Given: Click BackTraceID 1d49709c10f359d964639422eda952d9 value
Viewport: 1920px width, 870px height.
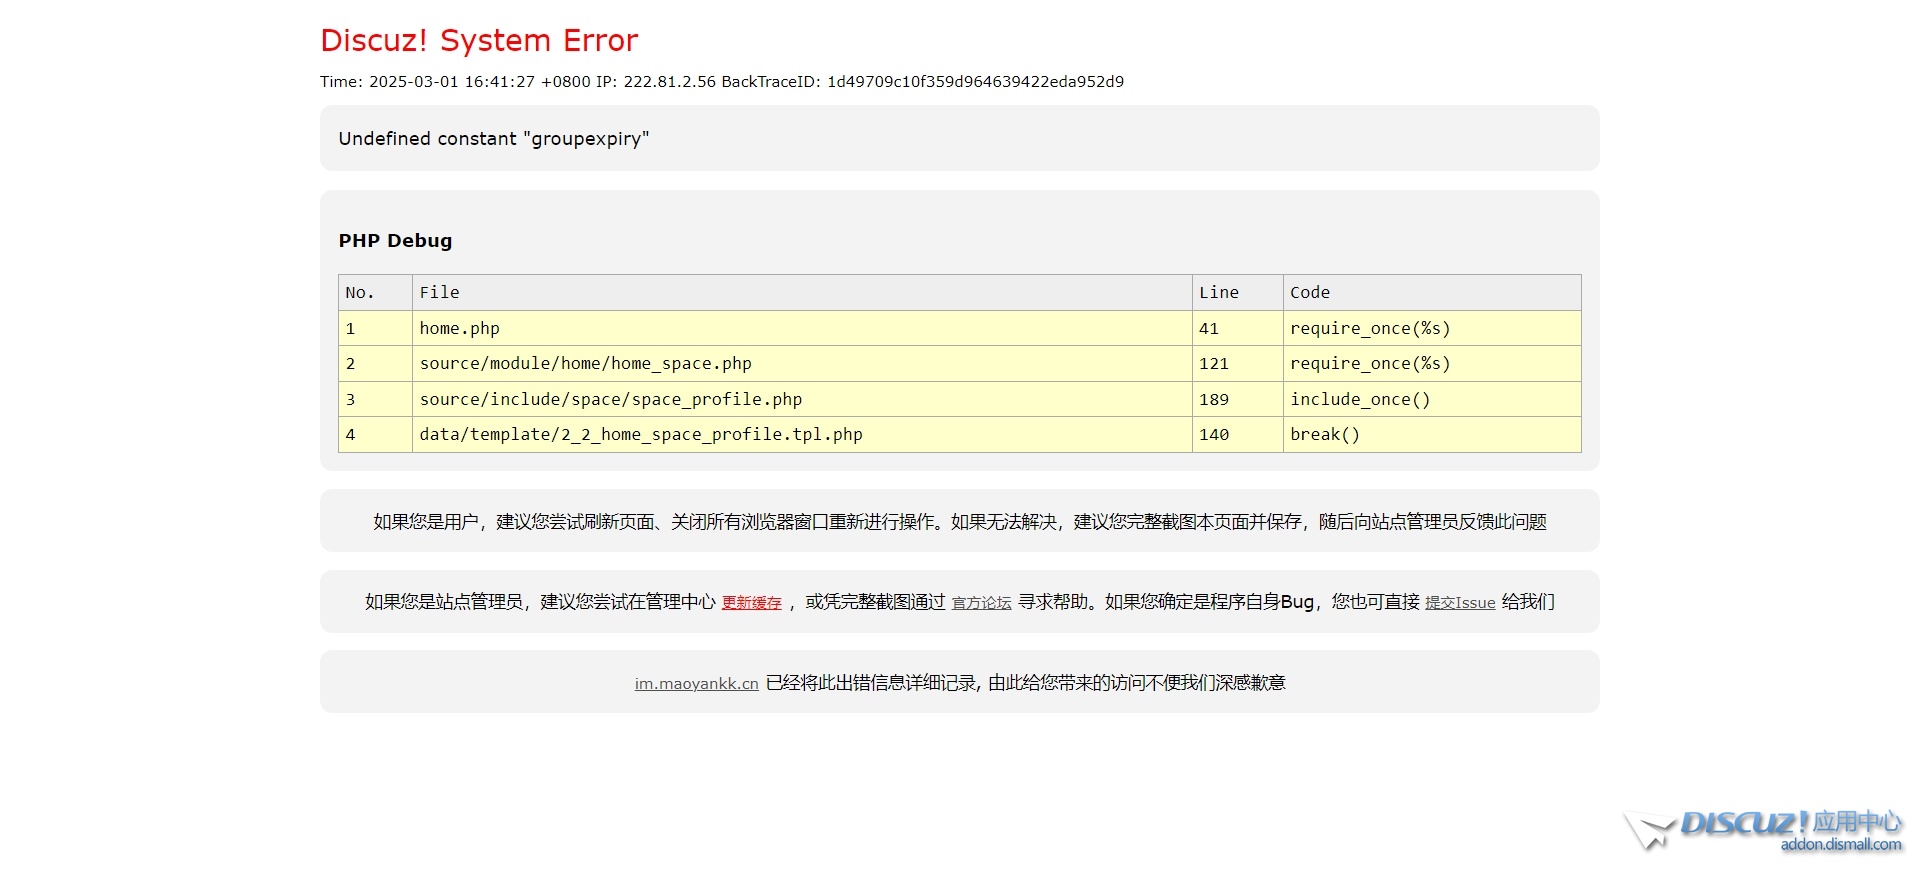Looking at the screenshot, I should pyautogui.click(x=975, y=82).
